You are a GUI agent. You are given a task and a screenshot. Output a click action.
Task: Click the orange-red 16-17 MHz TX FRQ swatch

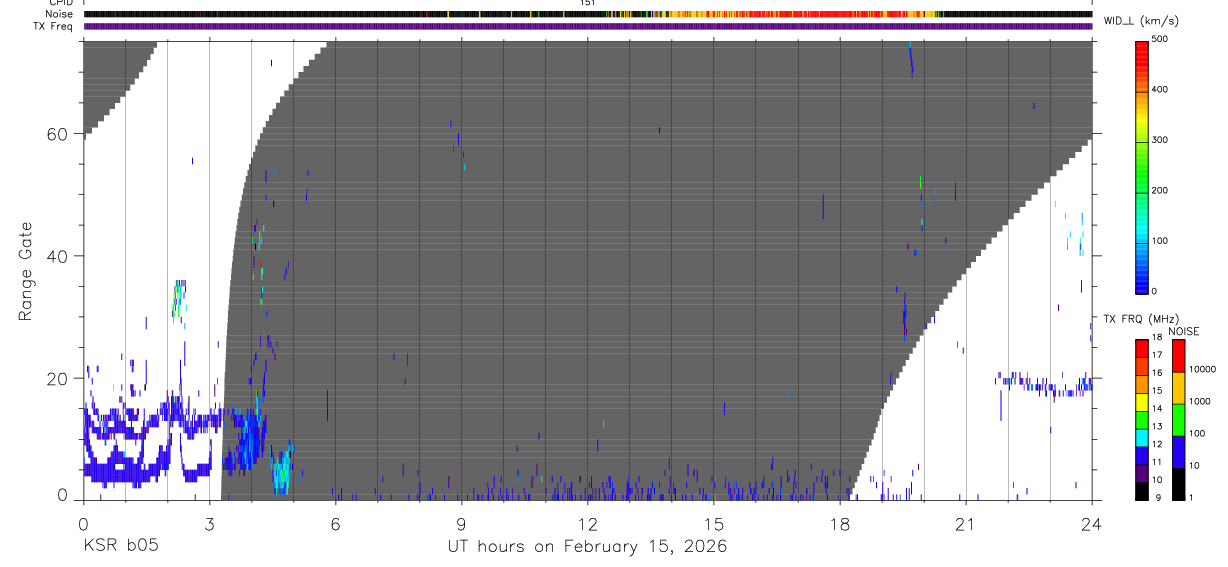click(1142, 366)
